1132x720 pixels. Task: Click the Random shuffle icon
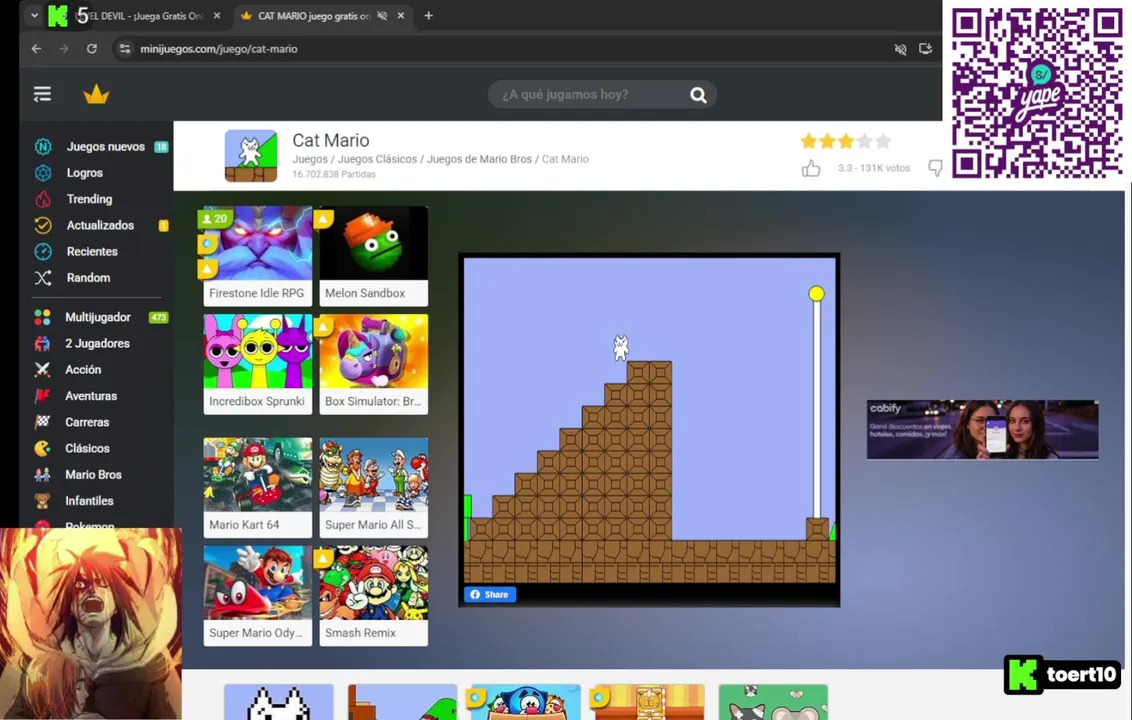(43, 278)
